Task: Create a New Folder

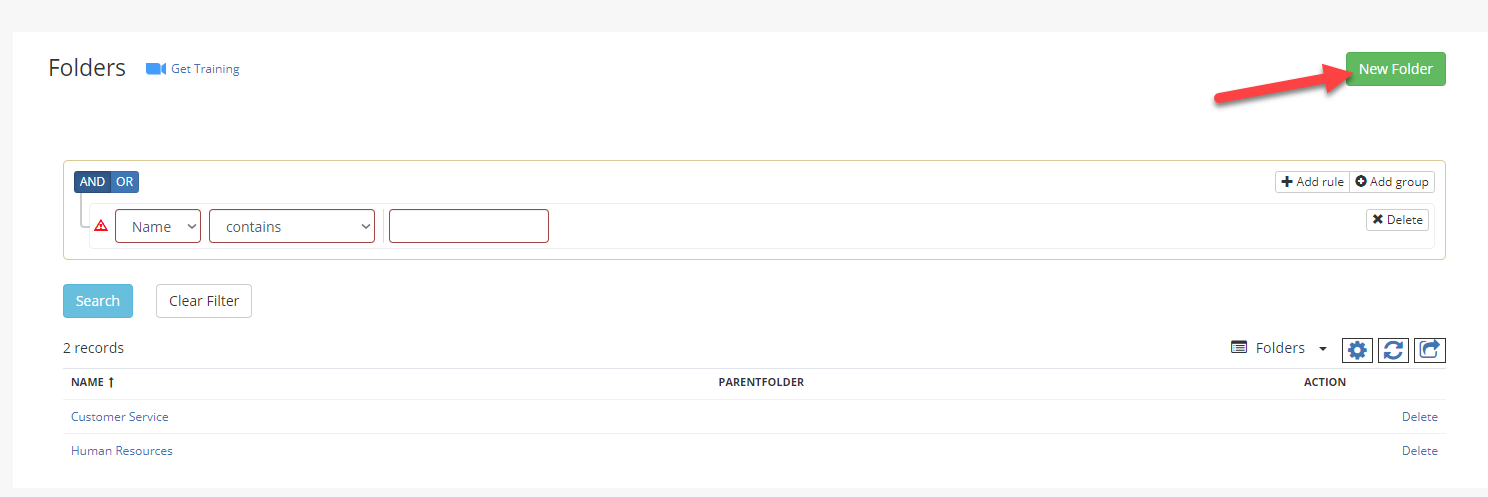Action: (x=1396, y=69)
